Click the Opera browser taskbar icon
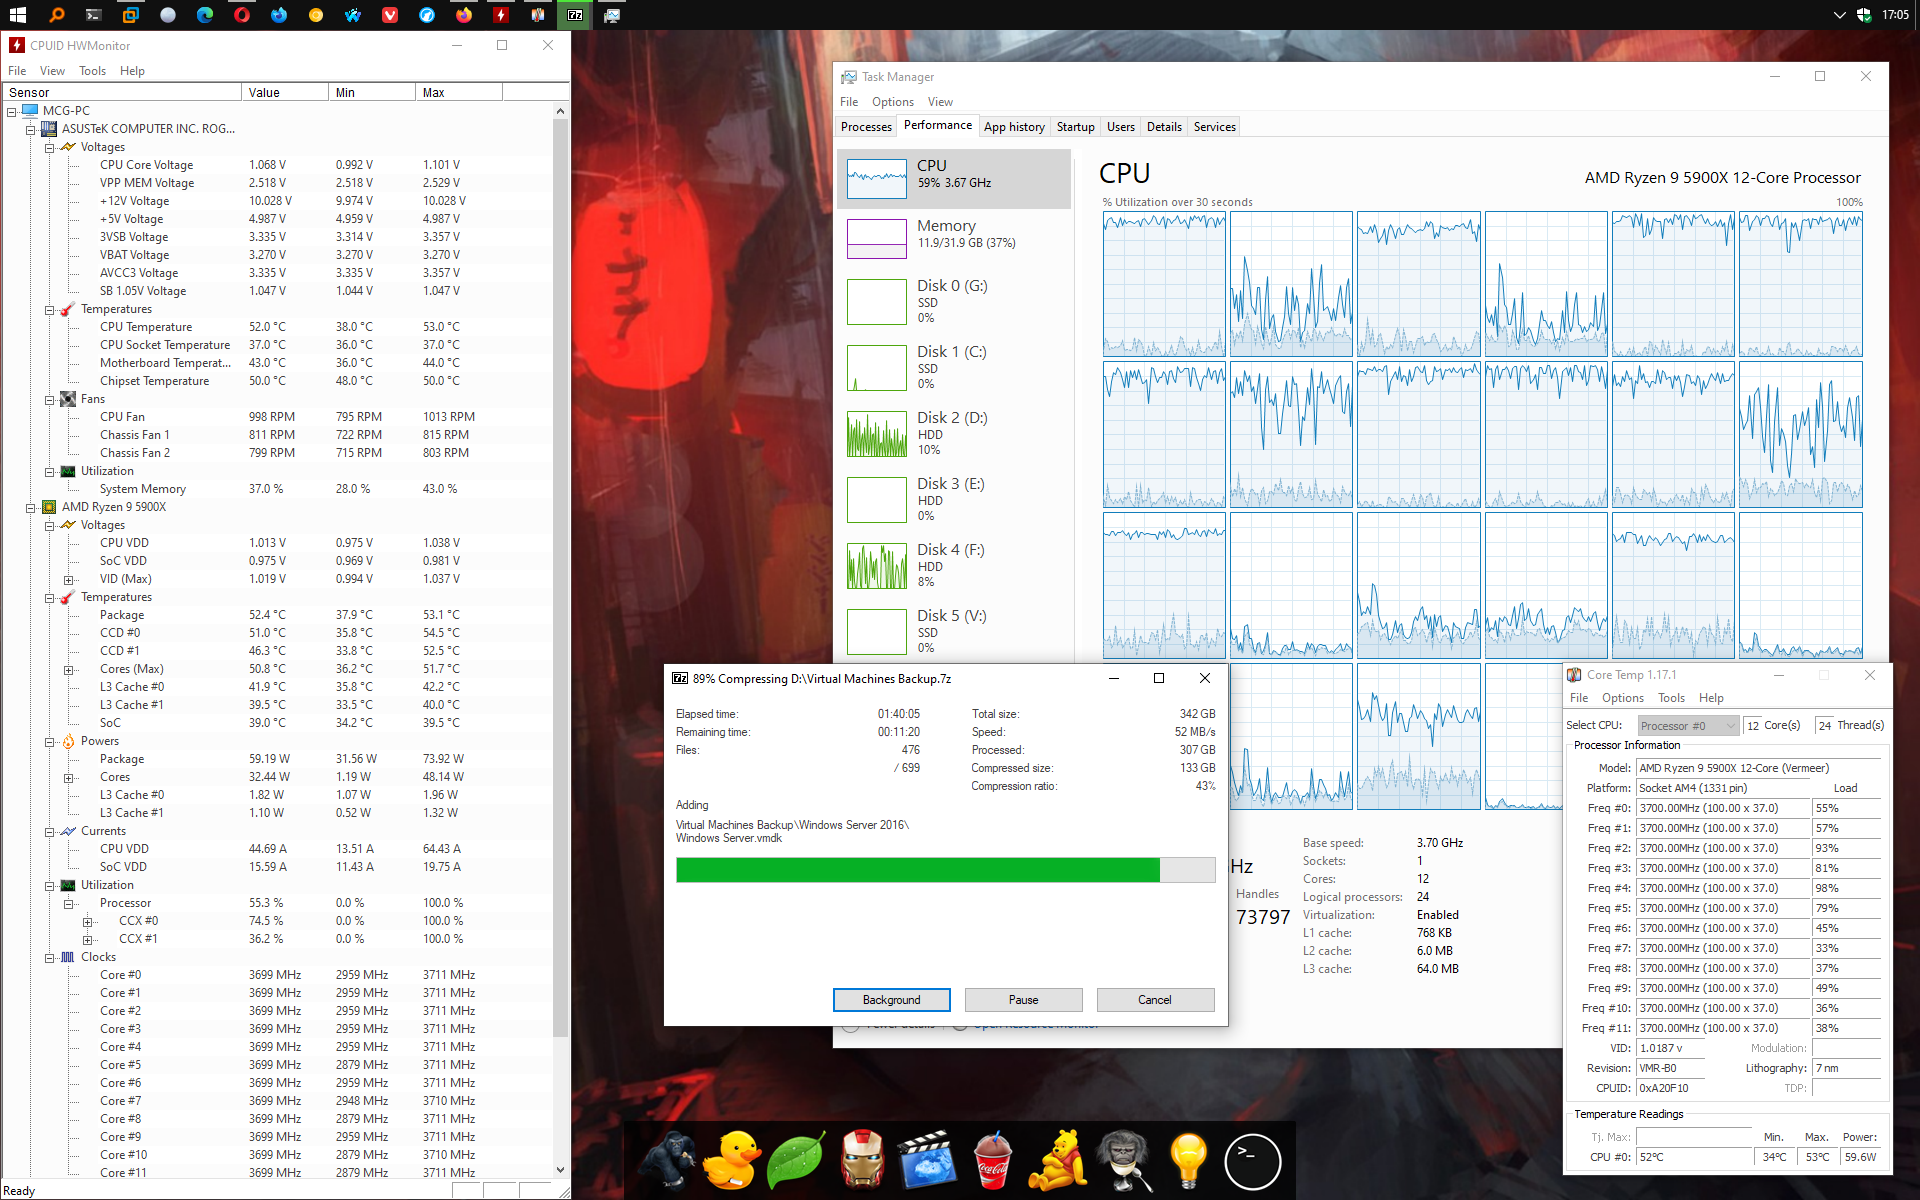1920x1200 pixels. [x=242, y=15]
